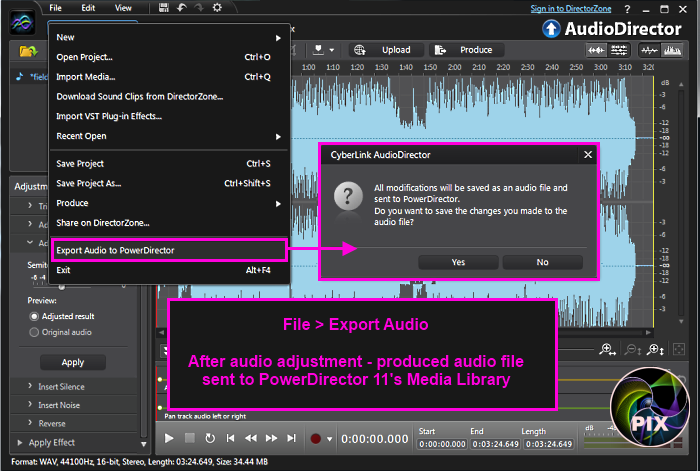Click the red Record button
Image resolution: width=700 pixels, height=471 pixels.
(x=316, y=438)
